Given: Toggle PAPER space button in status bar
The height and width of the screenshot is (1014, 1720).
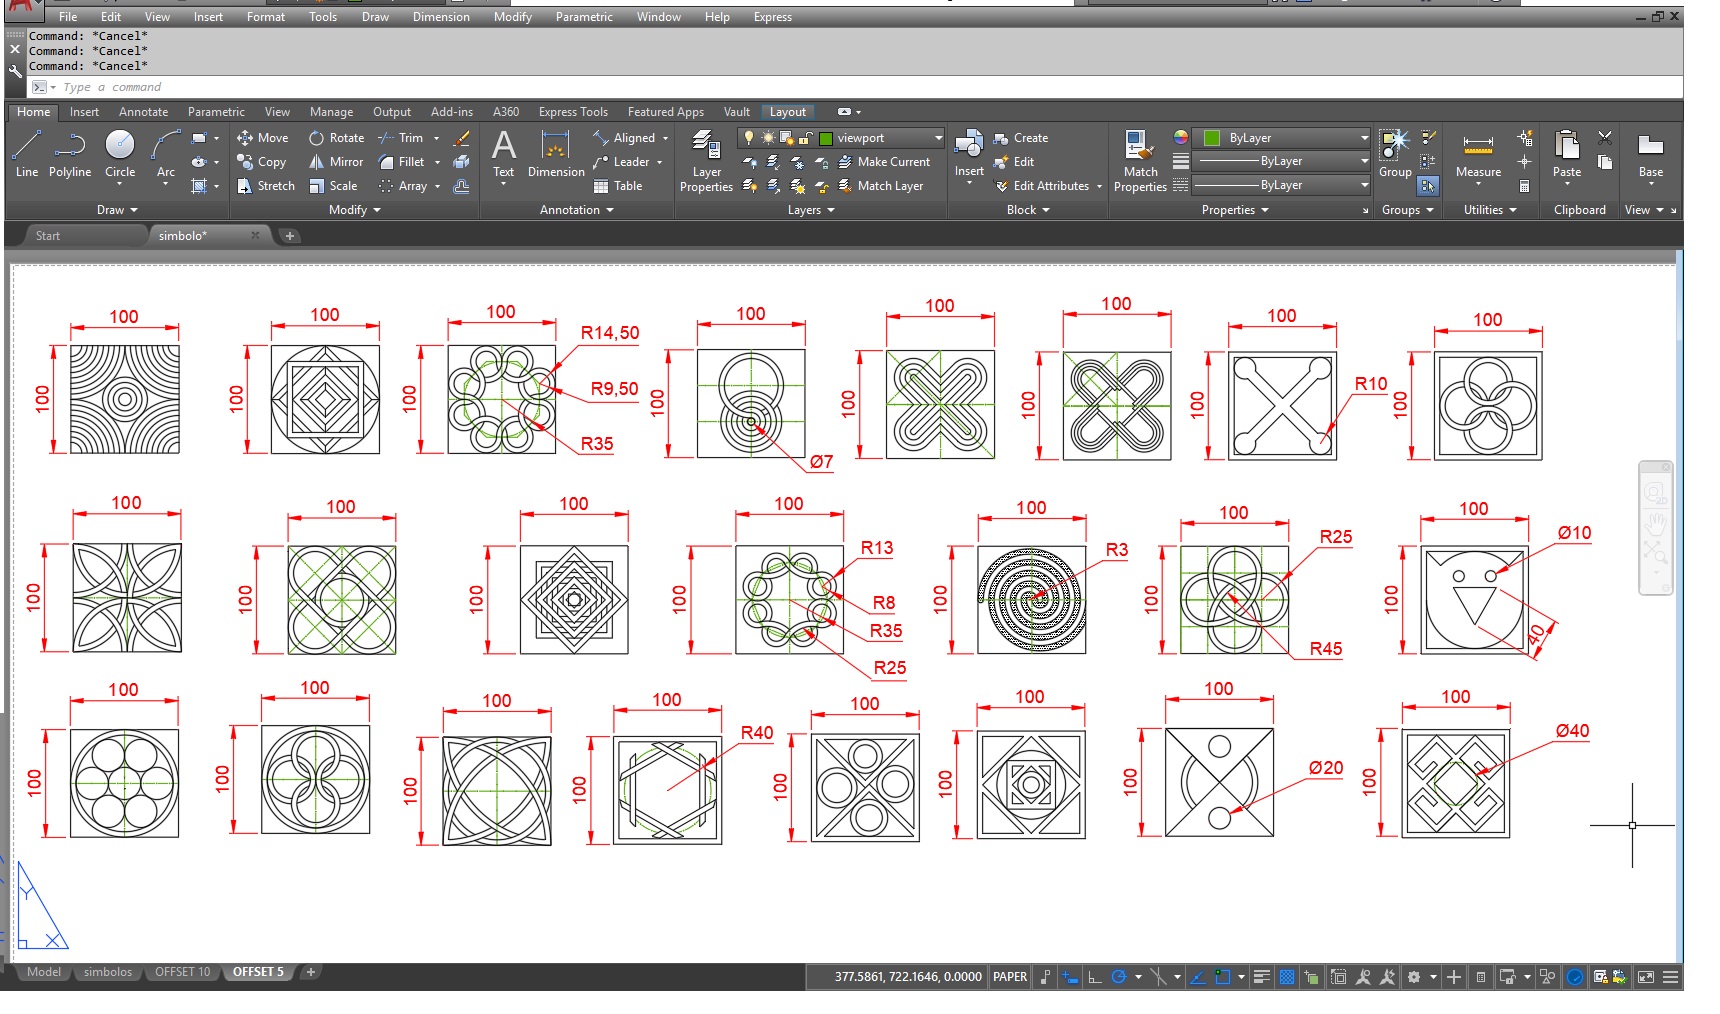Looking at the screenshot, I should pos(1009,977).
